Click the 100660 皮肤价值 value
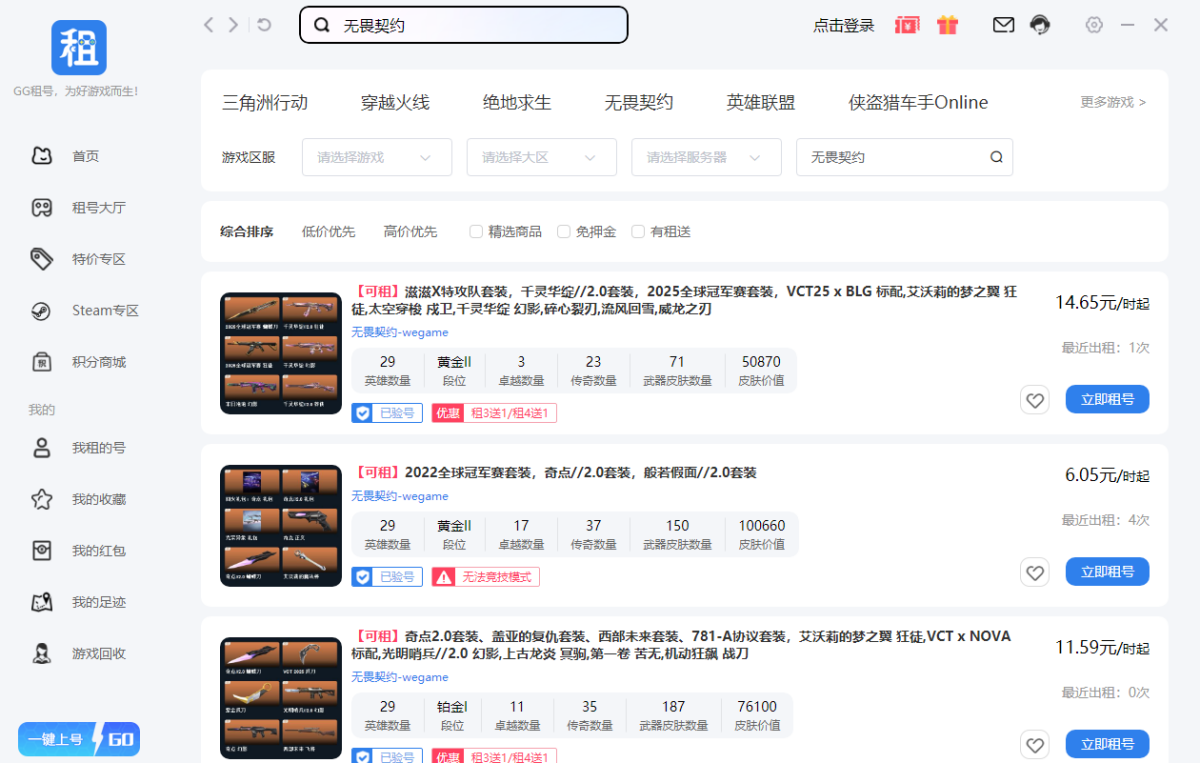This screenshot has width=1200, height=763. click(762, 525)
